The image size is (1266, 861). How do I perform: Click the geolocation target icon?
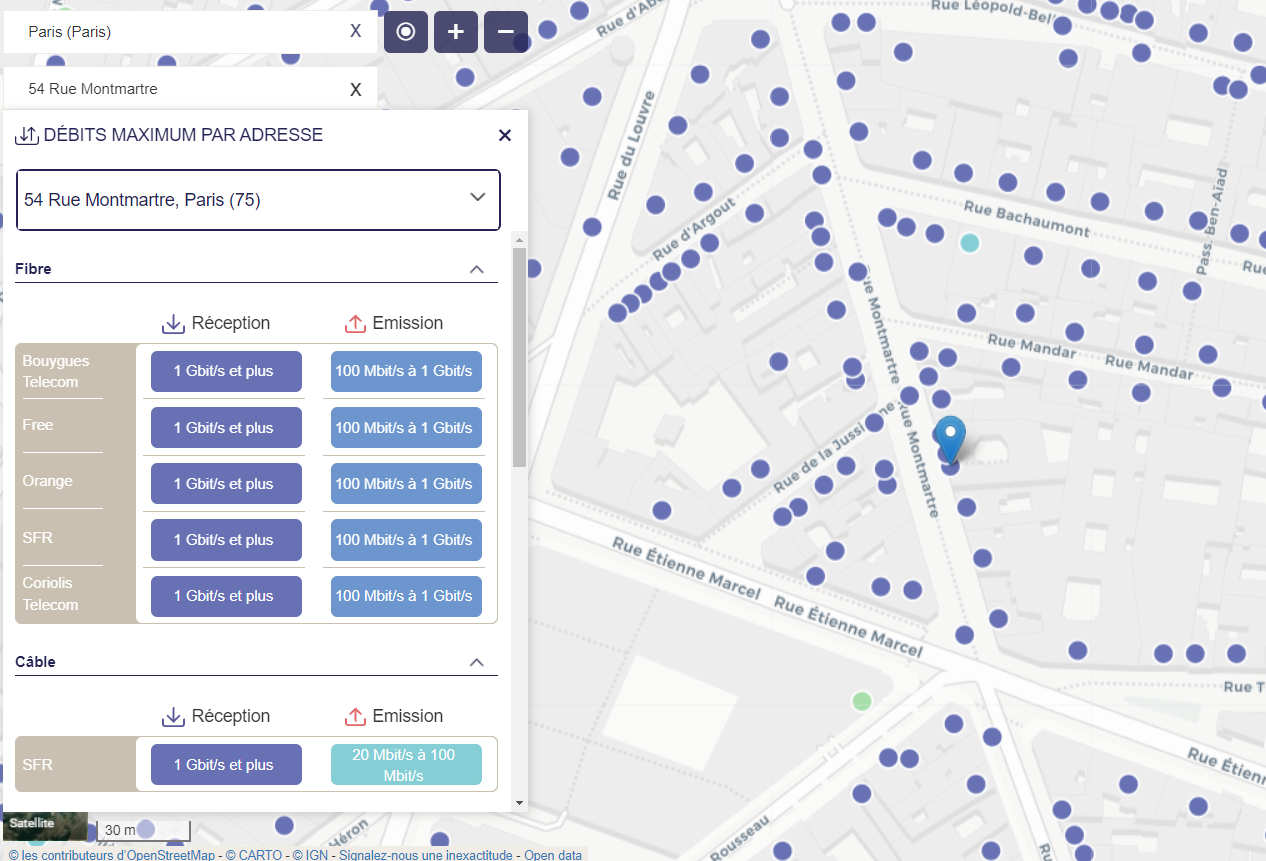(406, 32)
